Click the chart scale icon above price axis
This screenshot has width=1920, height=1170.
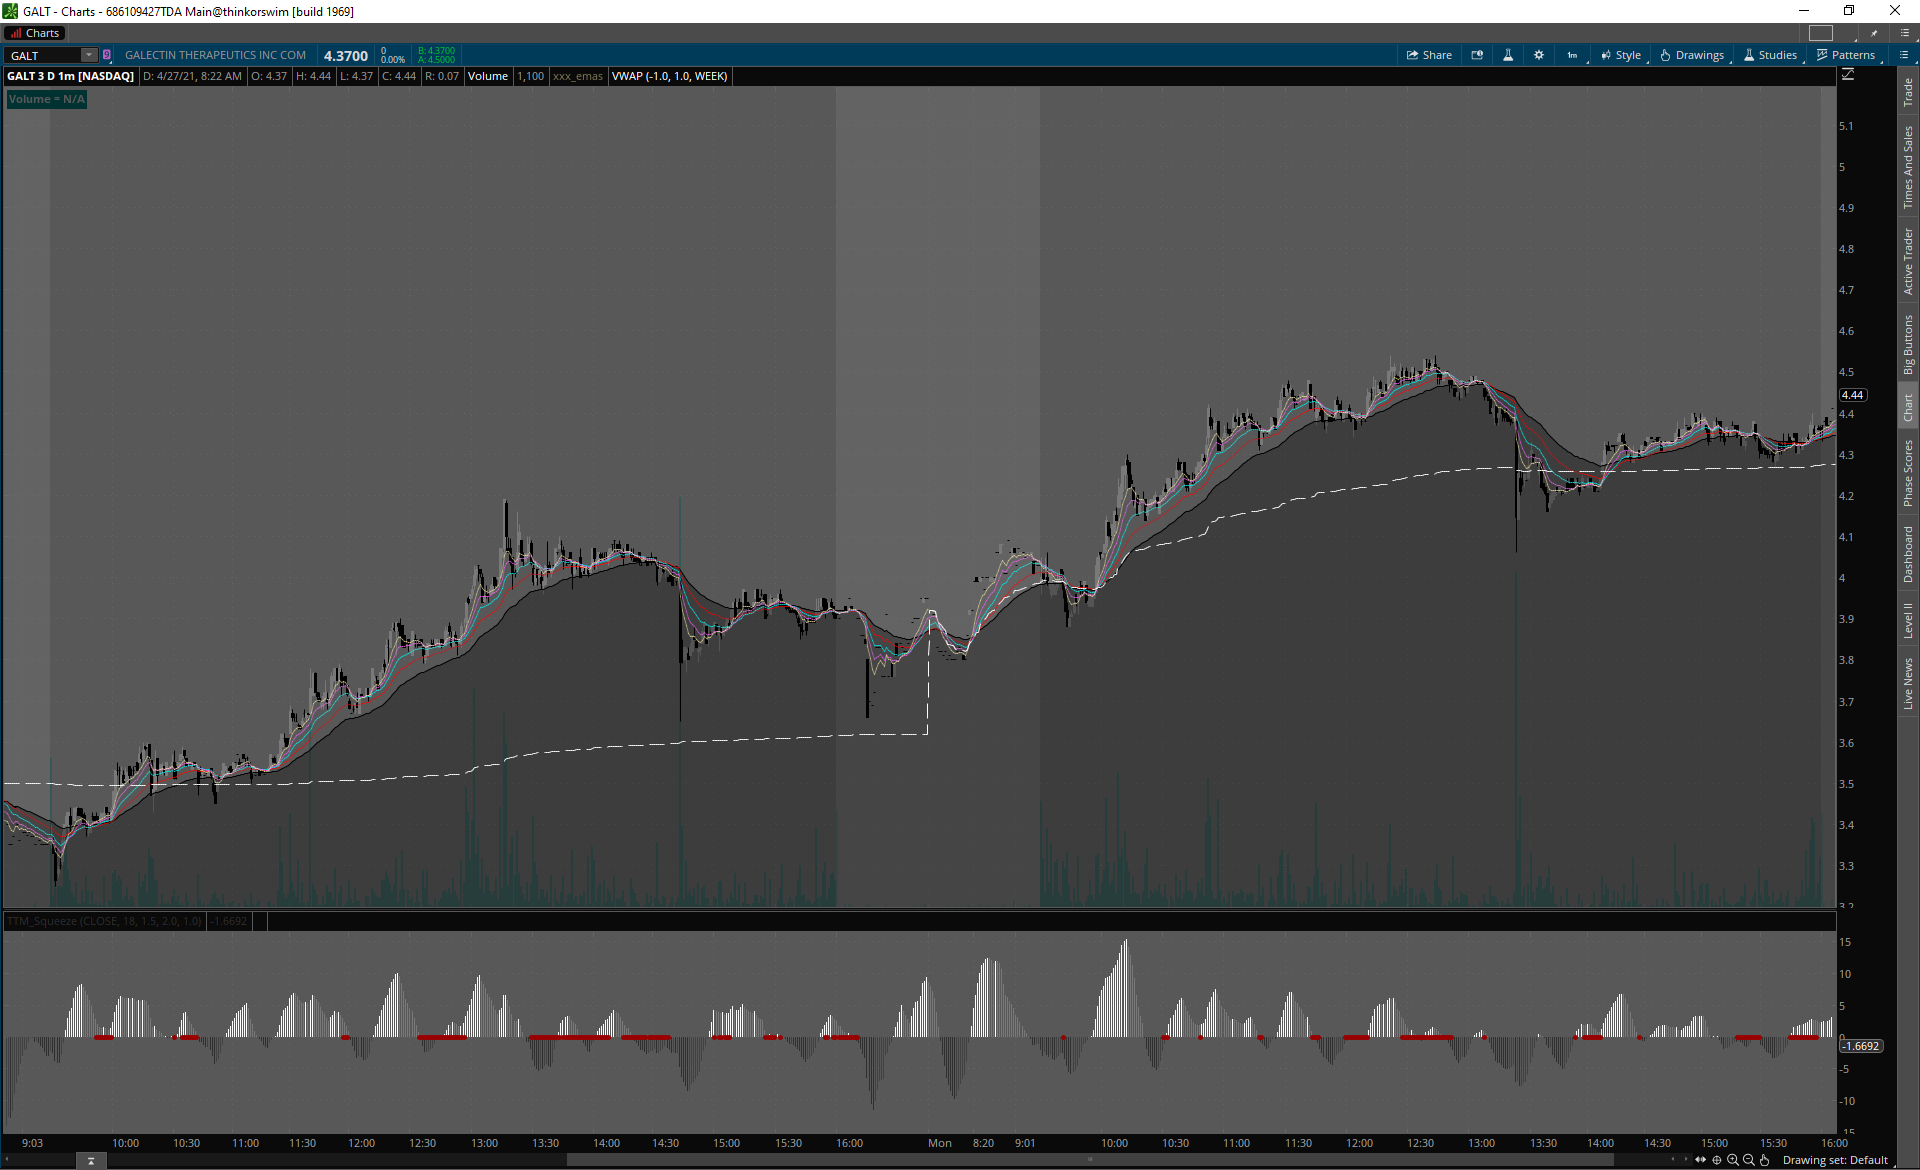tap(1848, 75)
